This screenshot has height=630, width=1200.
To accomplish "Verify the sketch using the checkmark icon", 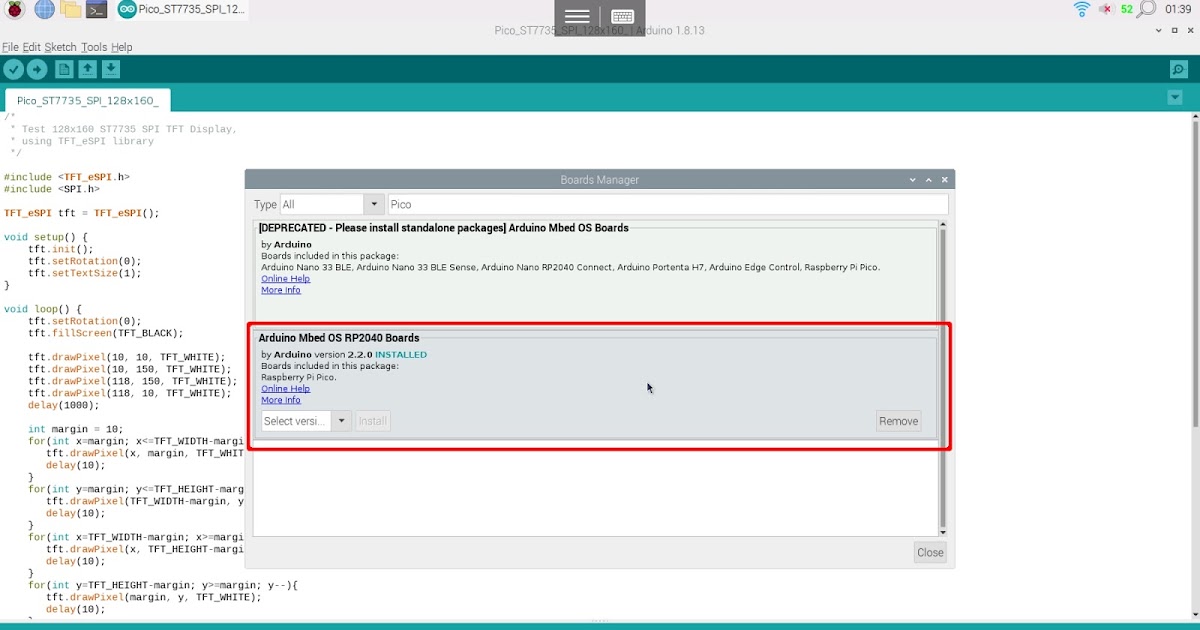I will pos(13,69).
